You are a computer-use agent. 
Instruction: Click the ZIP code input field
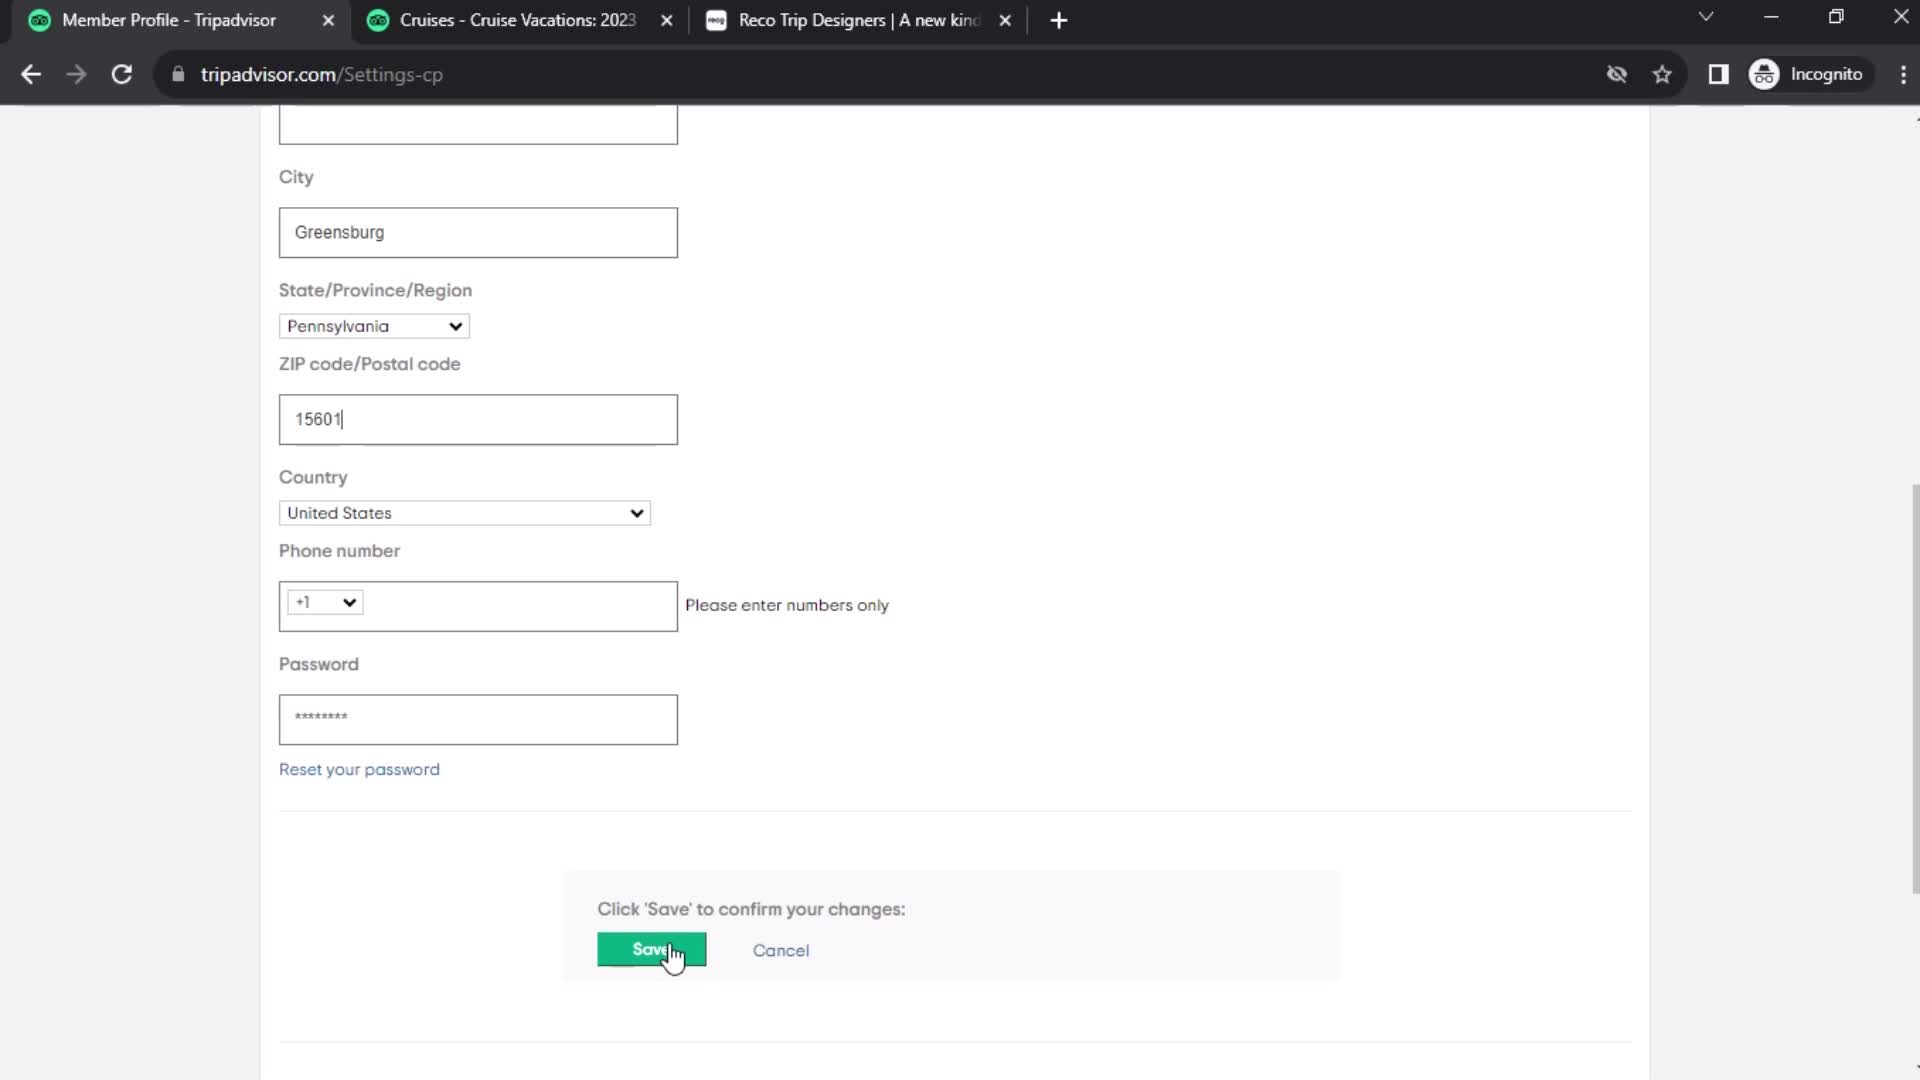click(479, 419)
